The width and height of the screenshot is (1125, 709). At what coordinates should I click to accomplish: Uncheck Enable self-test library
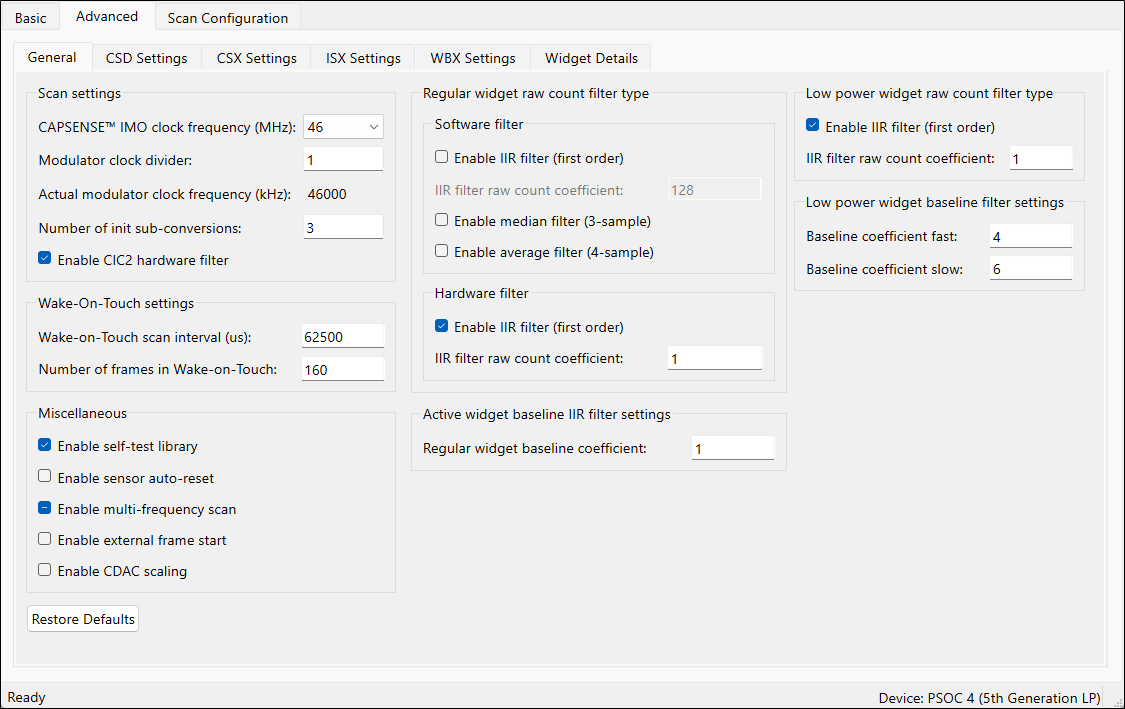[45, 445]
